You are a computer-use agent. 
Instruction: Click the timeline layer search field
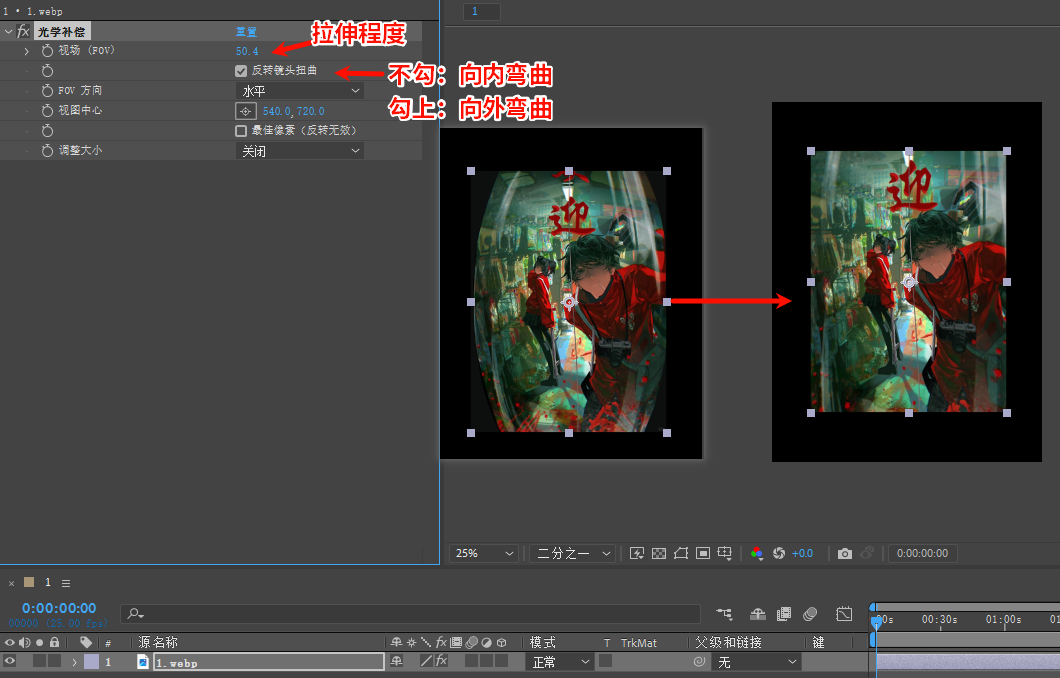coord(410,613)
